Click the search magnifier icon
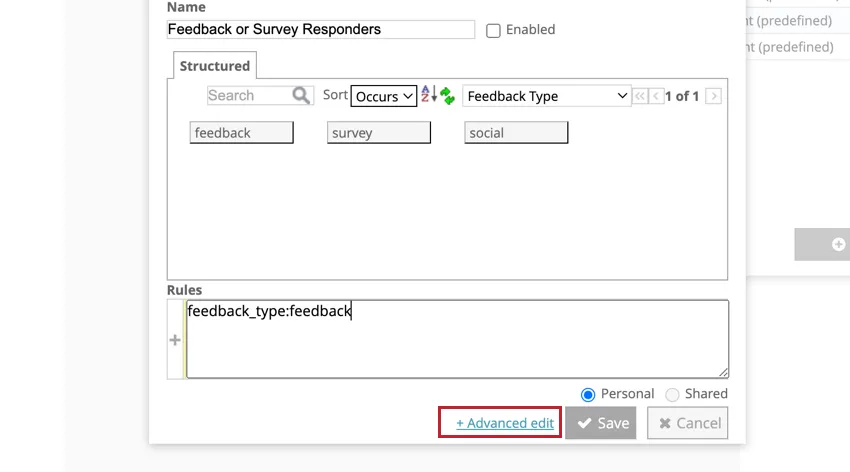 pos(301,96)
